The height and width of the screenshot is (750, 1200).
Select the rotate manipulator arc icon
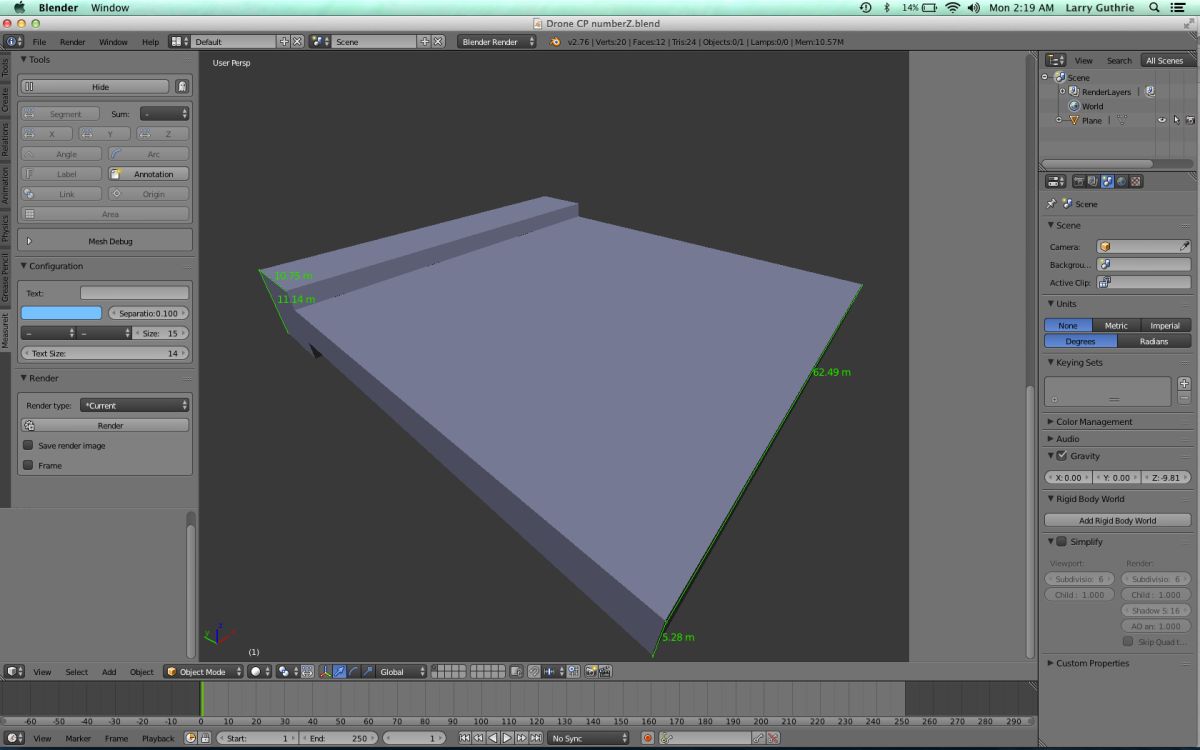click(354, 672)
